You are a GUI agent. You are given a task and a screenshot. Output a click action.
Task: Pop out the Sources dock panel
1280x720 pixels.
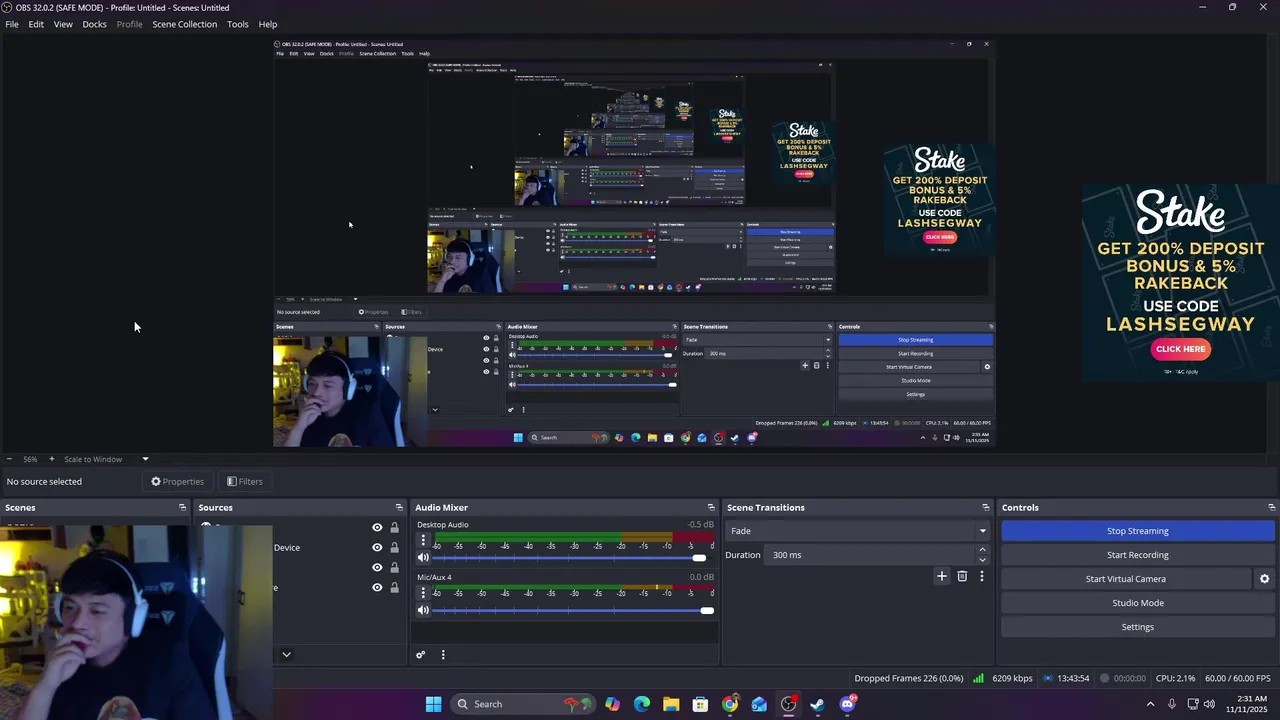399,508
